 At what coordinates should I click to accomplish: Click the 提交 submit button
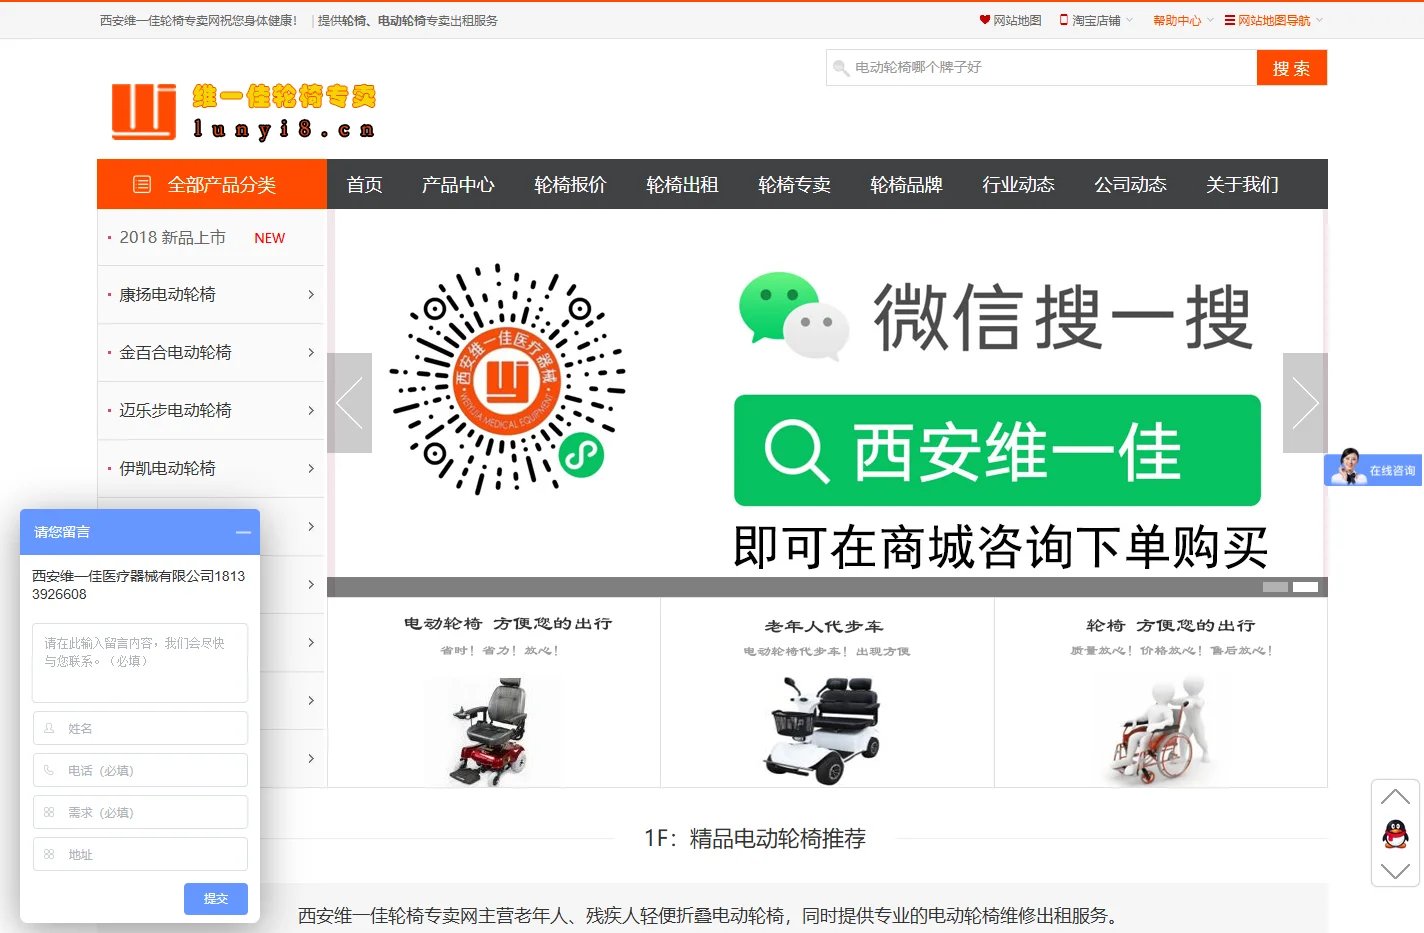pyautogui.click(x=216, y=899)
